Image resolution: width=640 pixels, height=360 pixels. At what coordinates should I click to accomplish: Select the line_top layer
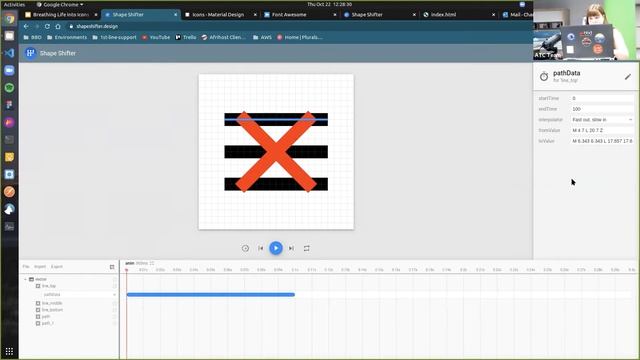coord(49,286)
